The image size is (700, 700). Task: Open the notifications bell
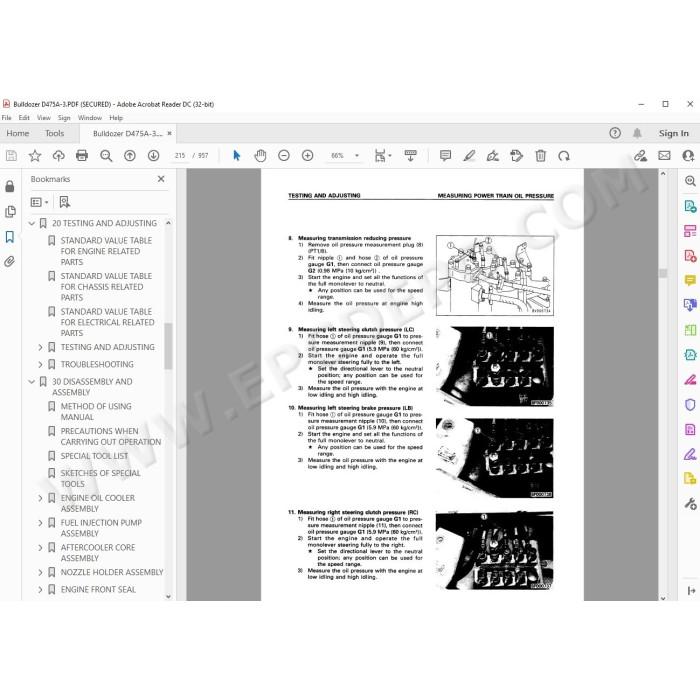tap(637, 133)
